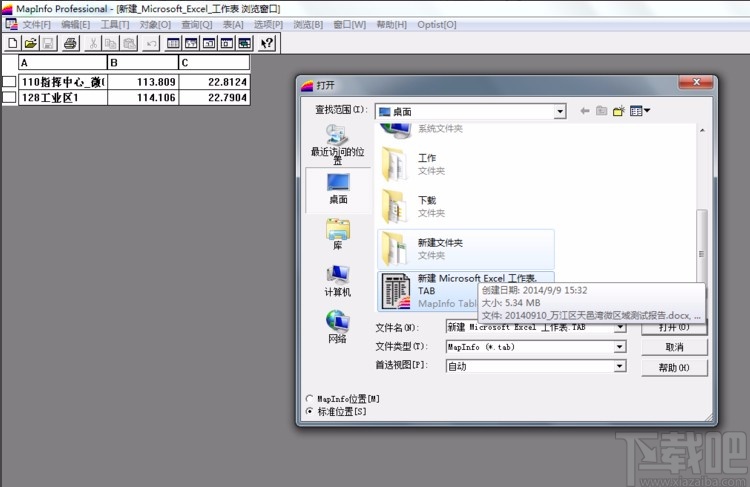Expand the 首选视图 自动 dropdown

pos(620,366)
